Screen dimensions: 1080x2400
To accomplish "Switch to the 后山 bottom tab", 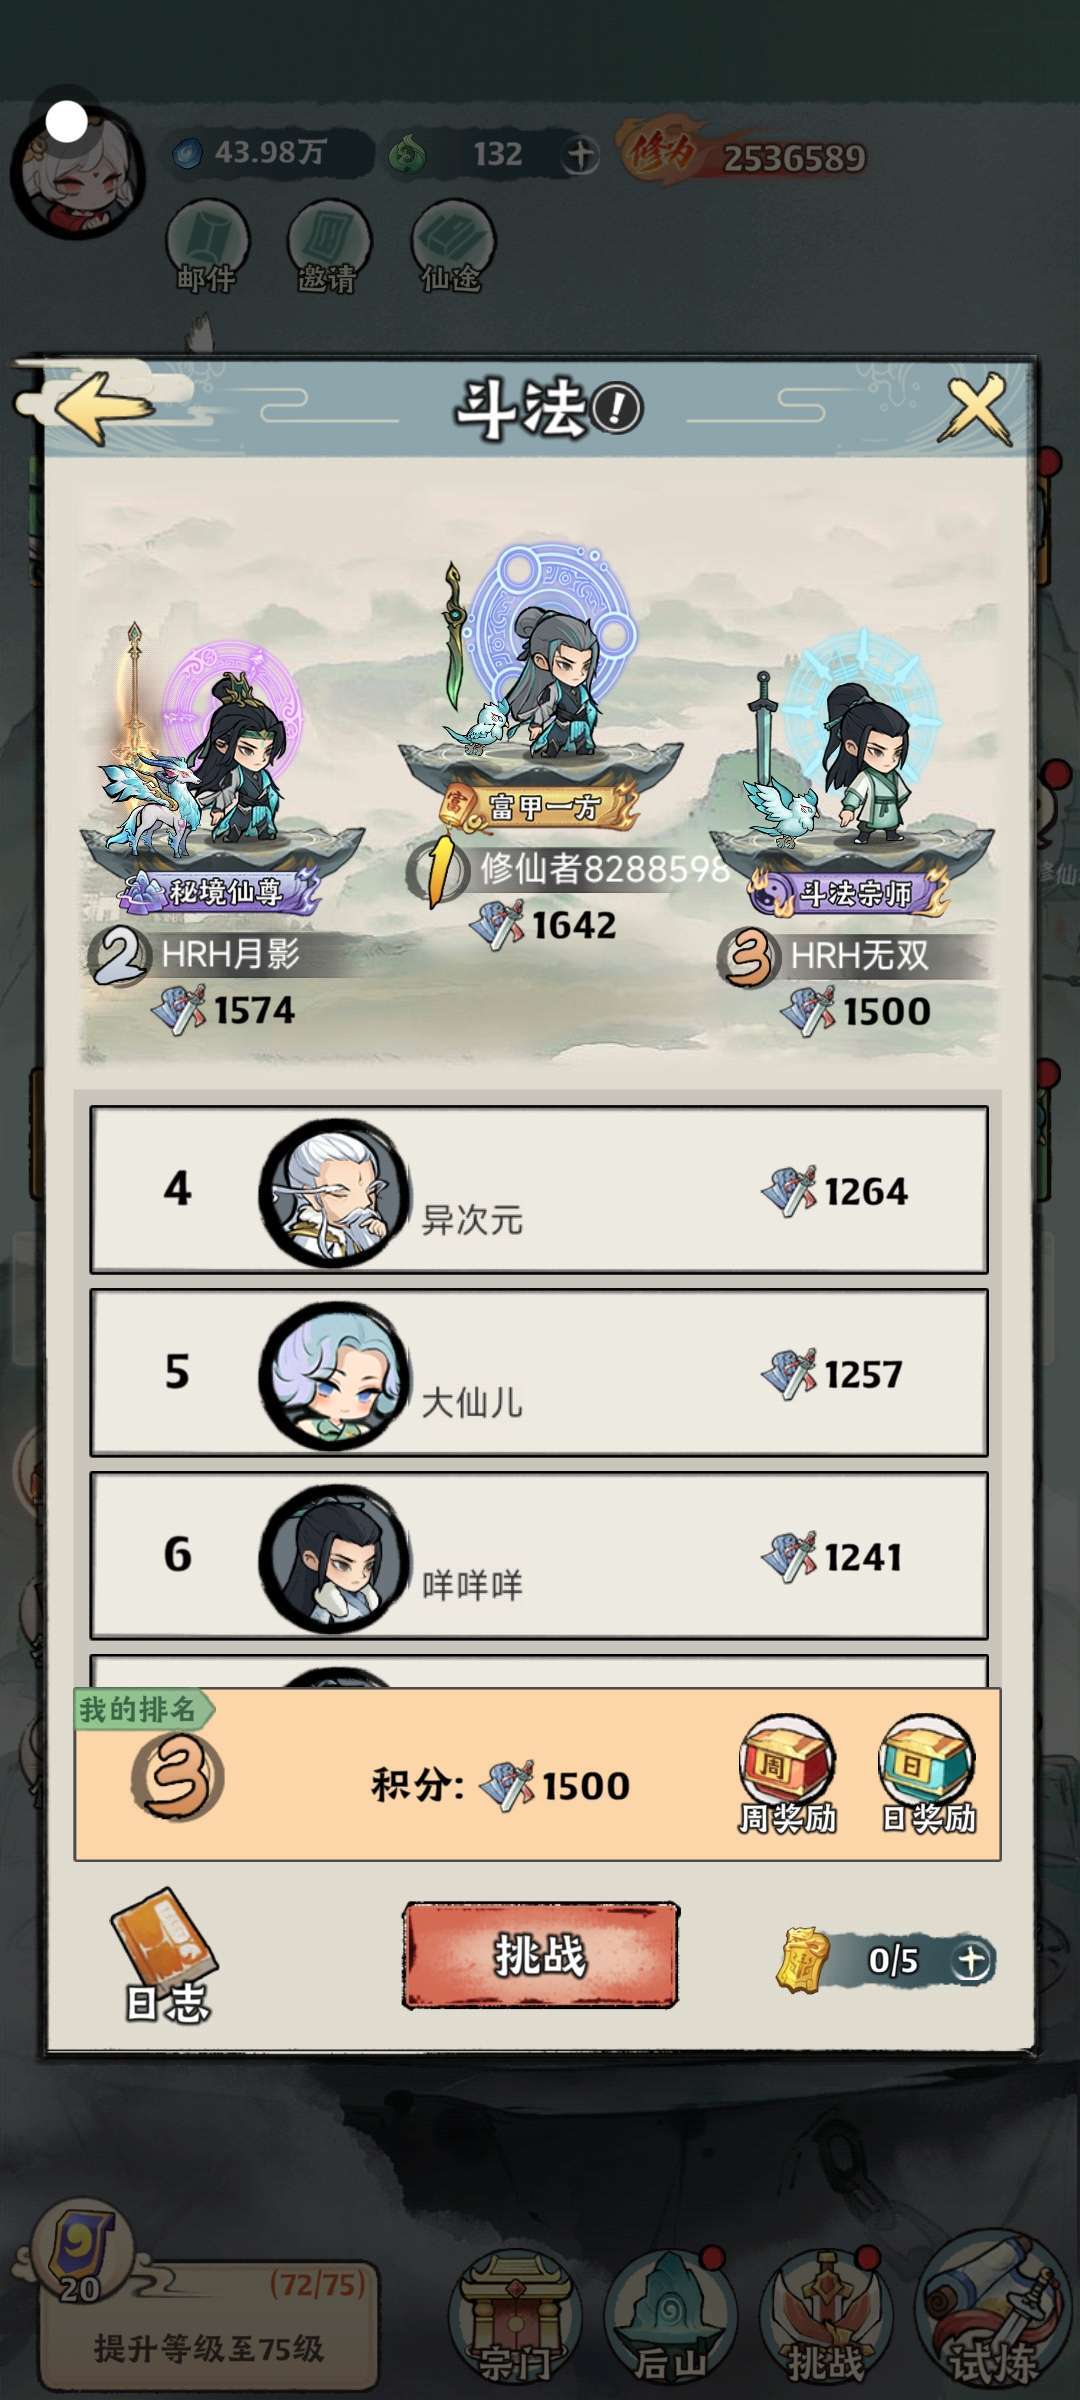I will [670, 2318].
